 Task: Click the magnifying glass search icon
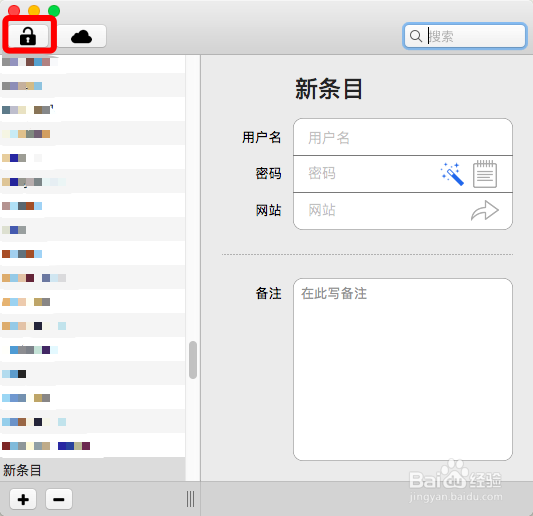[415, 36]
